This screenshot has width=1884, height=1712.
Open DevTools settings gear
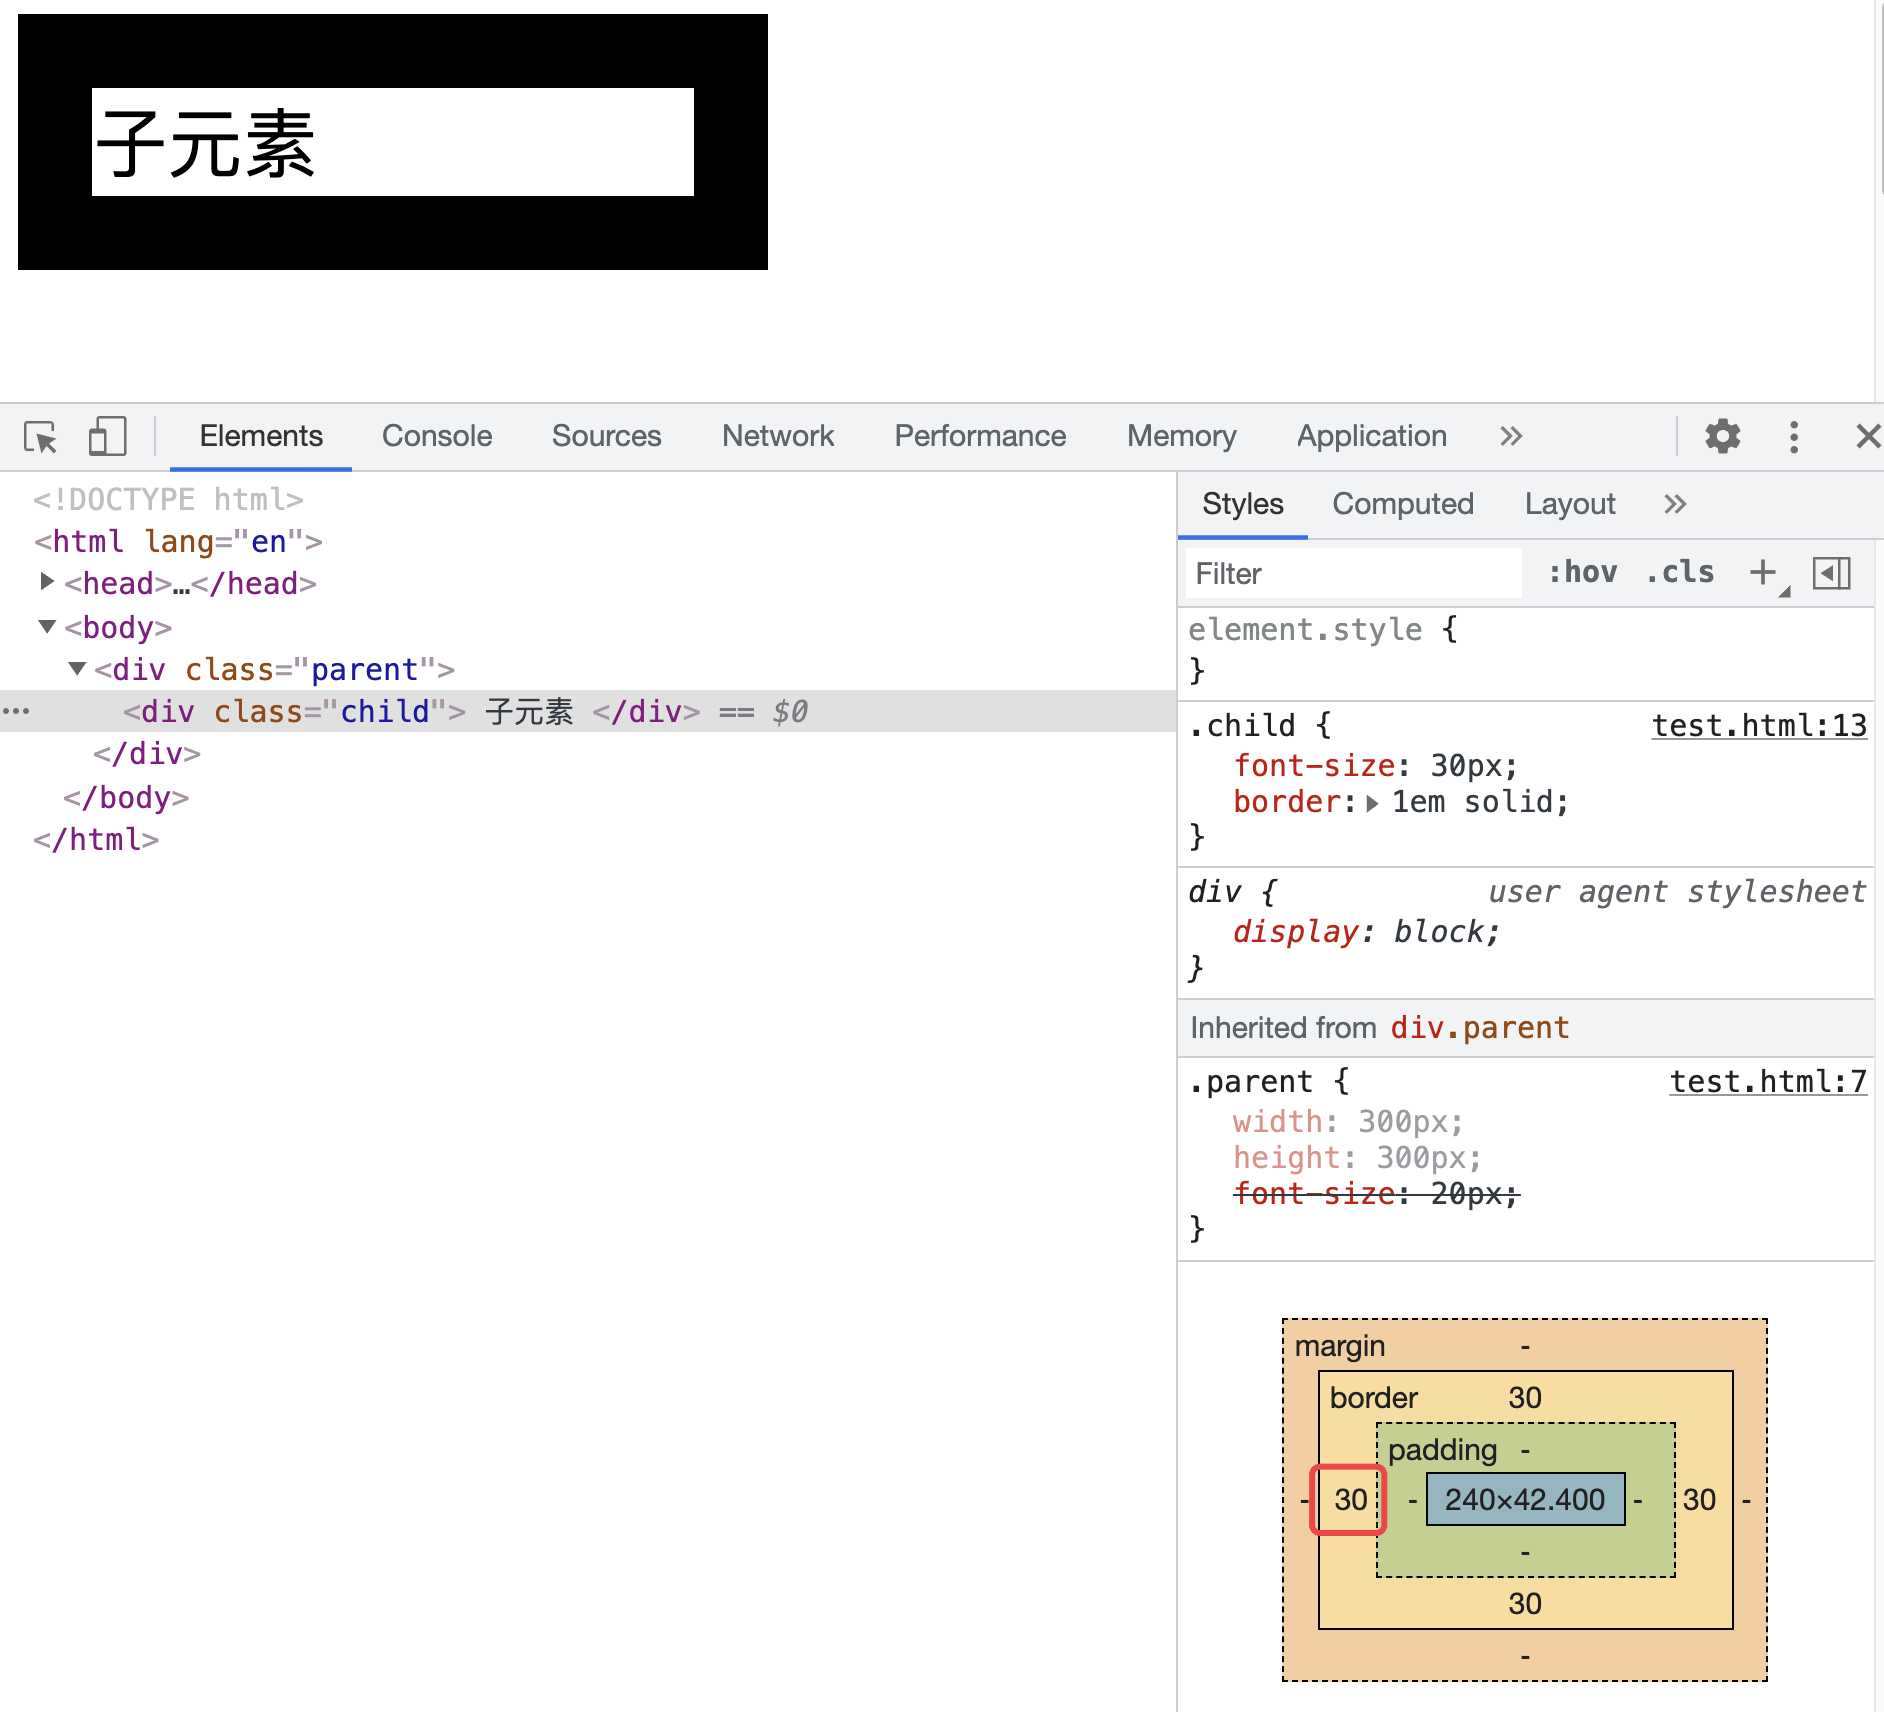[x=1722, y=437]
